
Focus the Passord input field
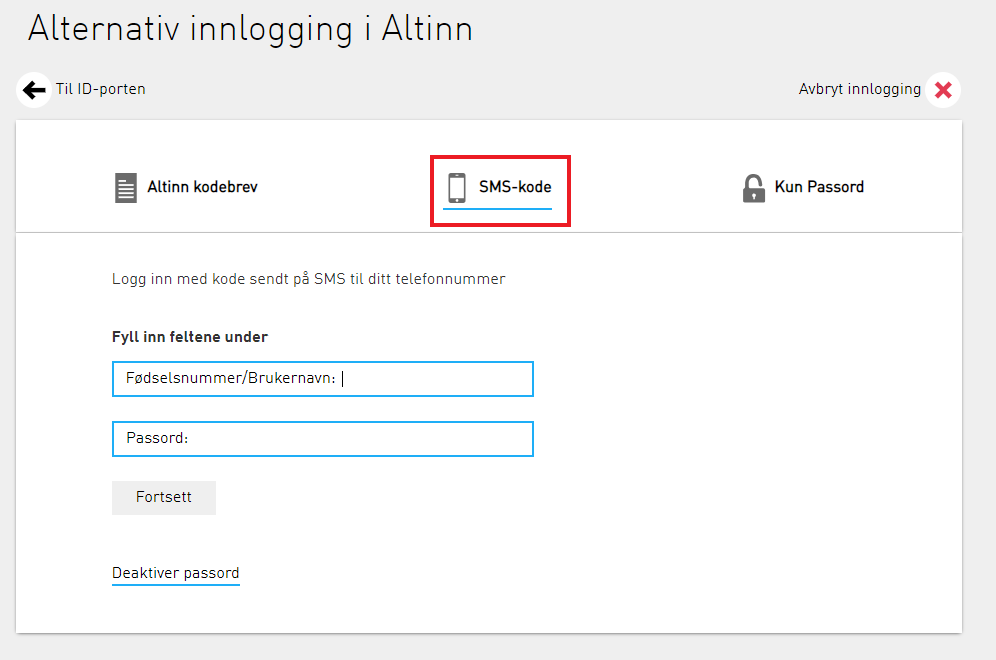click(323, 439)
